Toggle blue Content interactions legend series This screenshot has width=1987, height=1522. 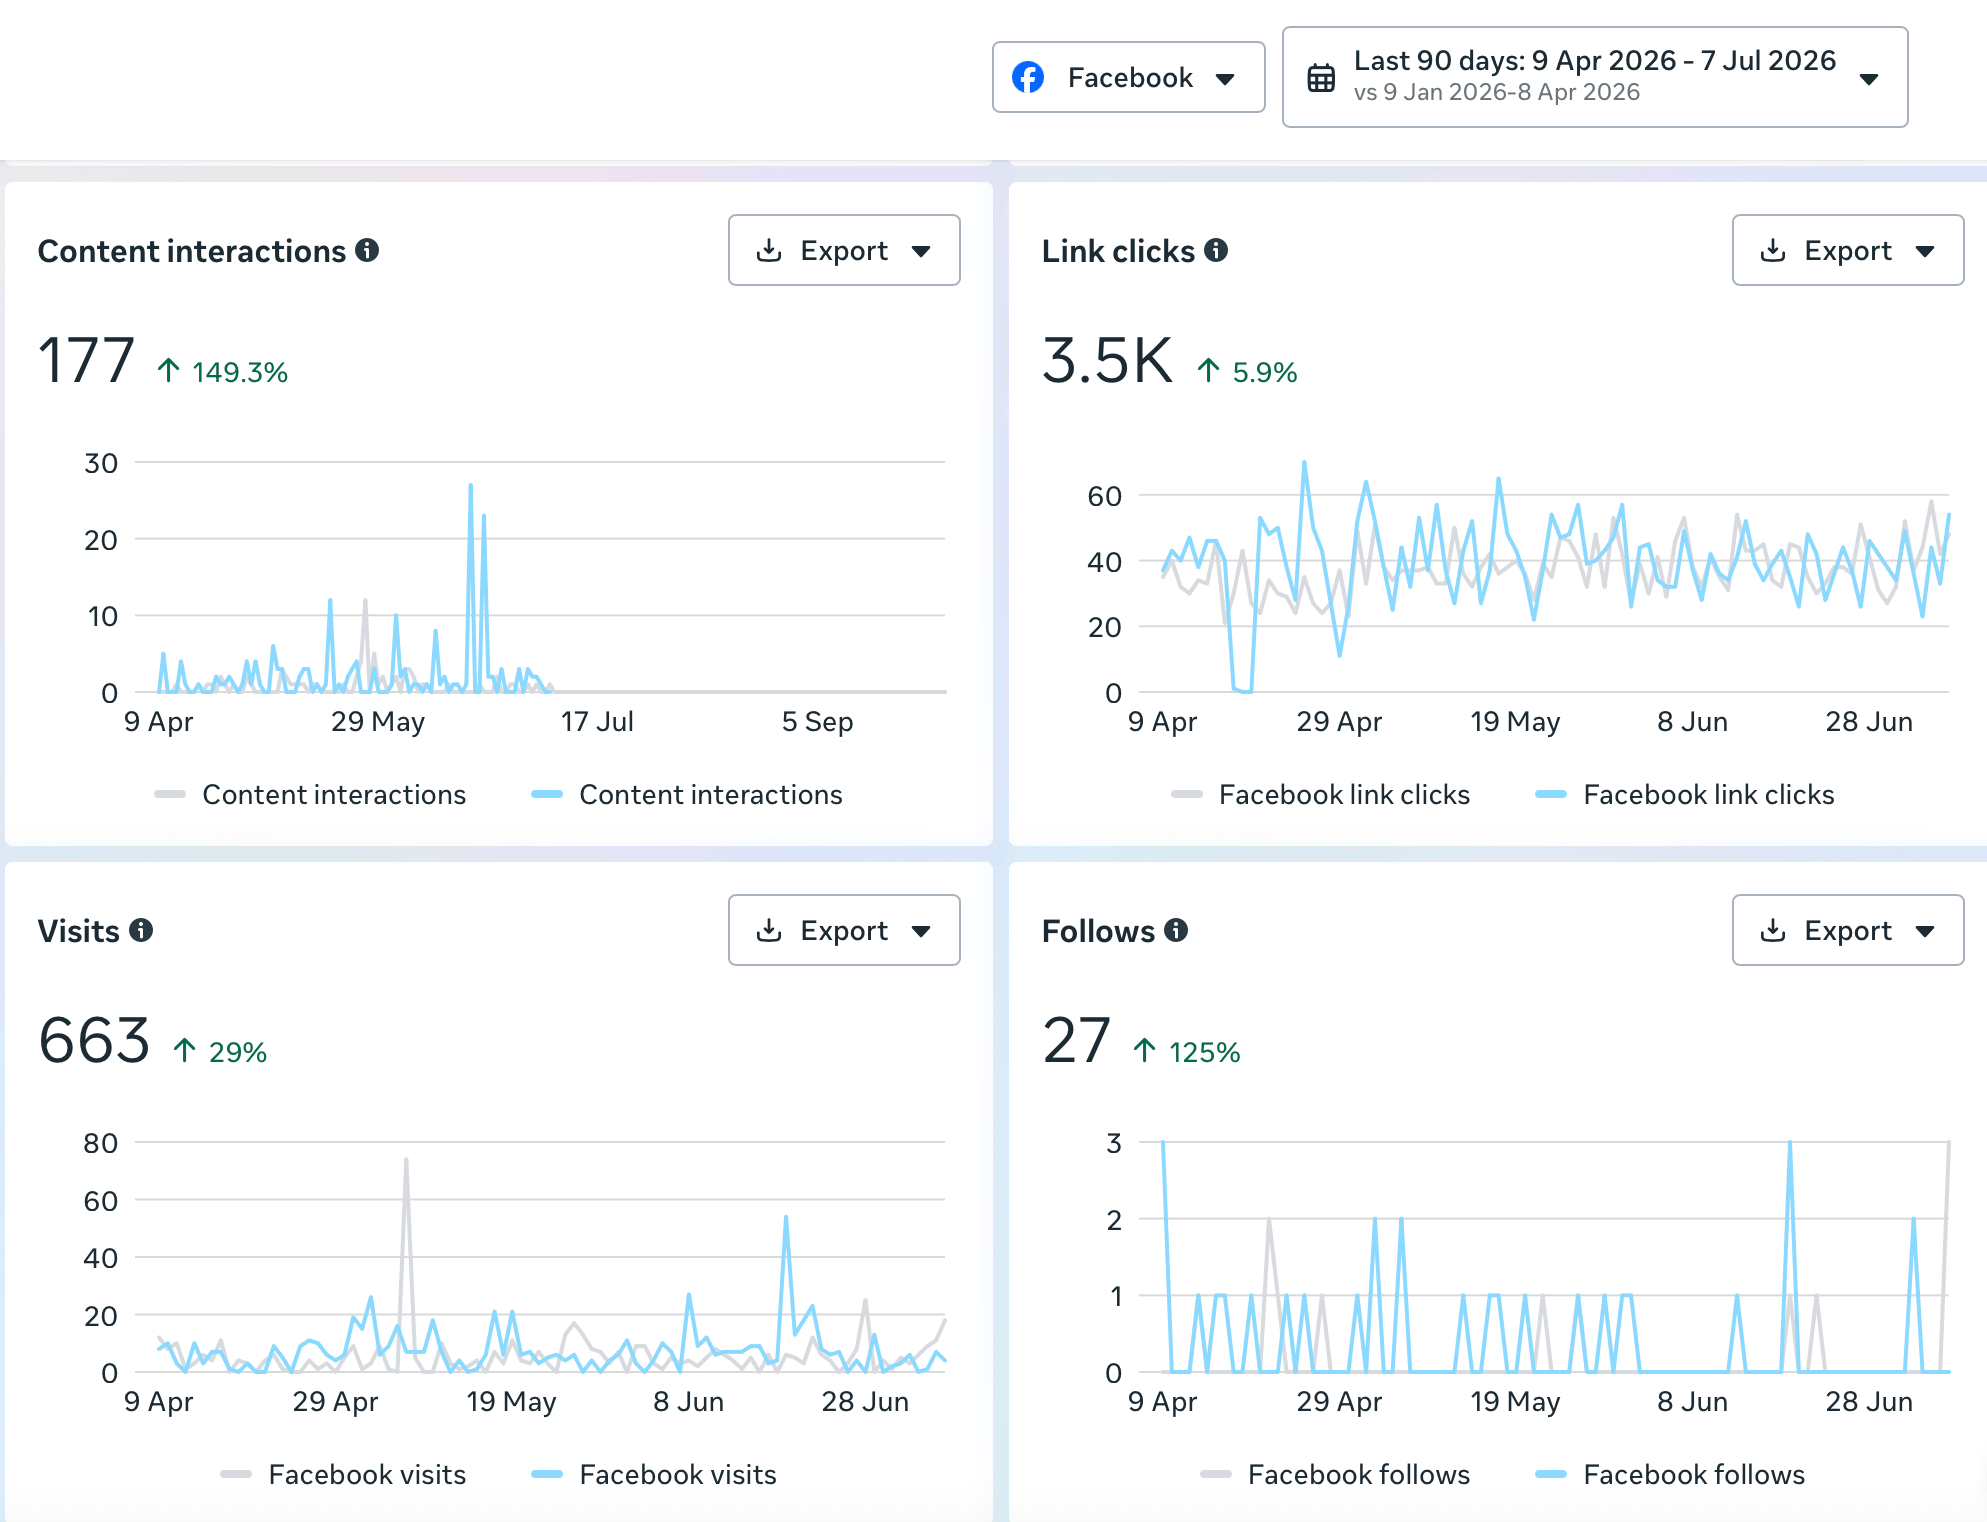tap(687, 794)
